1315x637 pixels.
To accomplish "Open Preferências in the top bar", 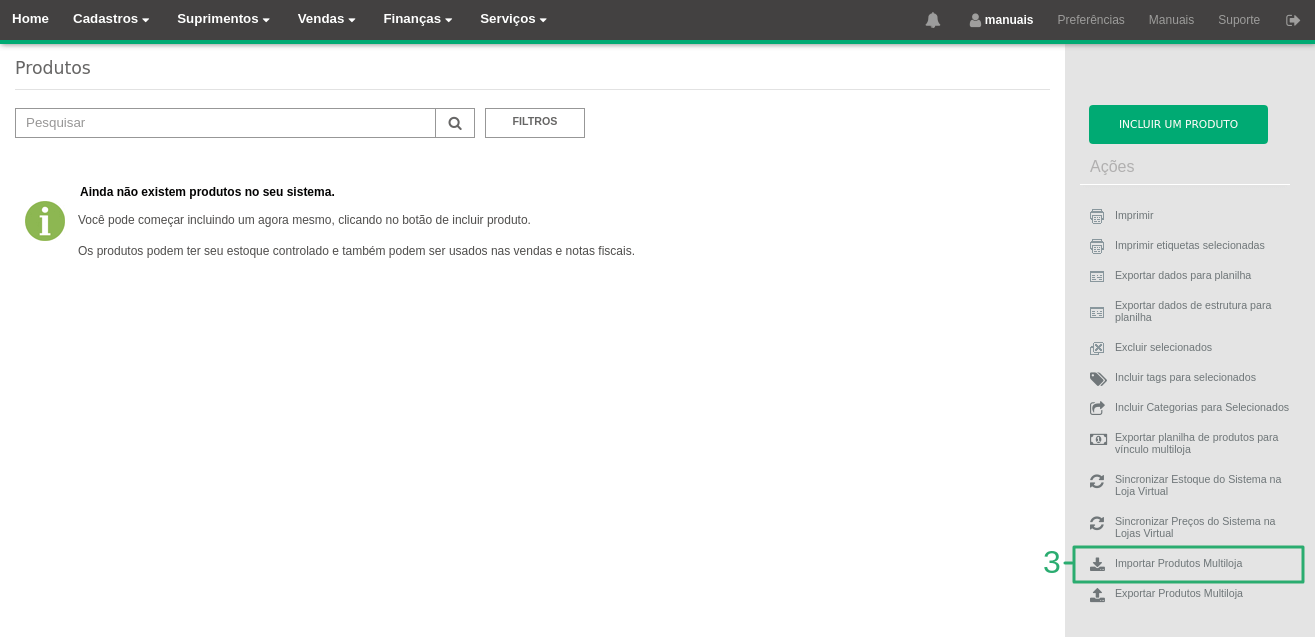I will pos(1090,20).
